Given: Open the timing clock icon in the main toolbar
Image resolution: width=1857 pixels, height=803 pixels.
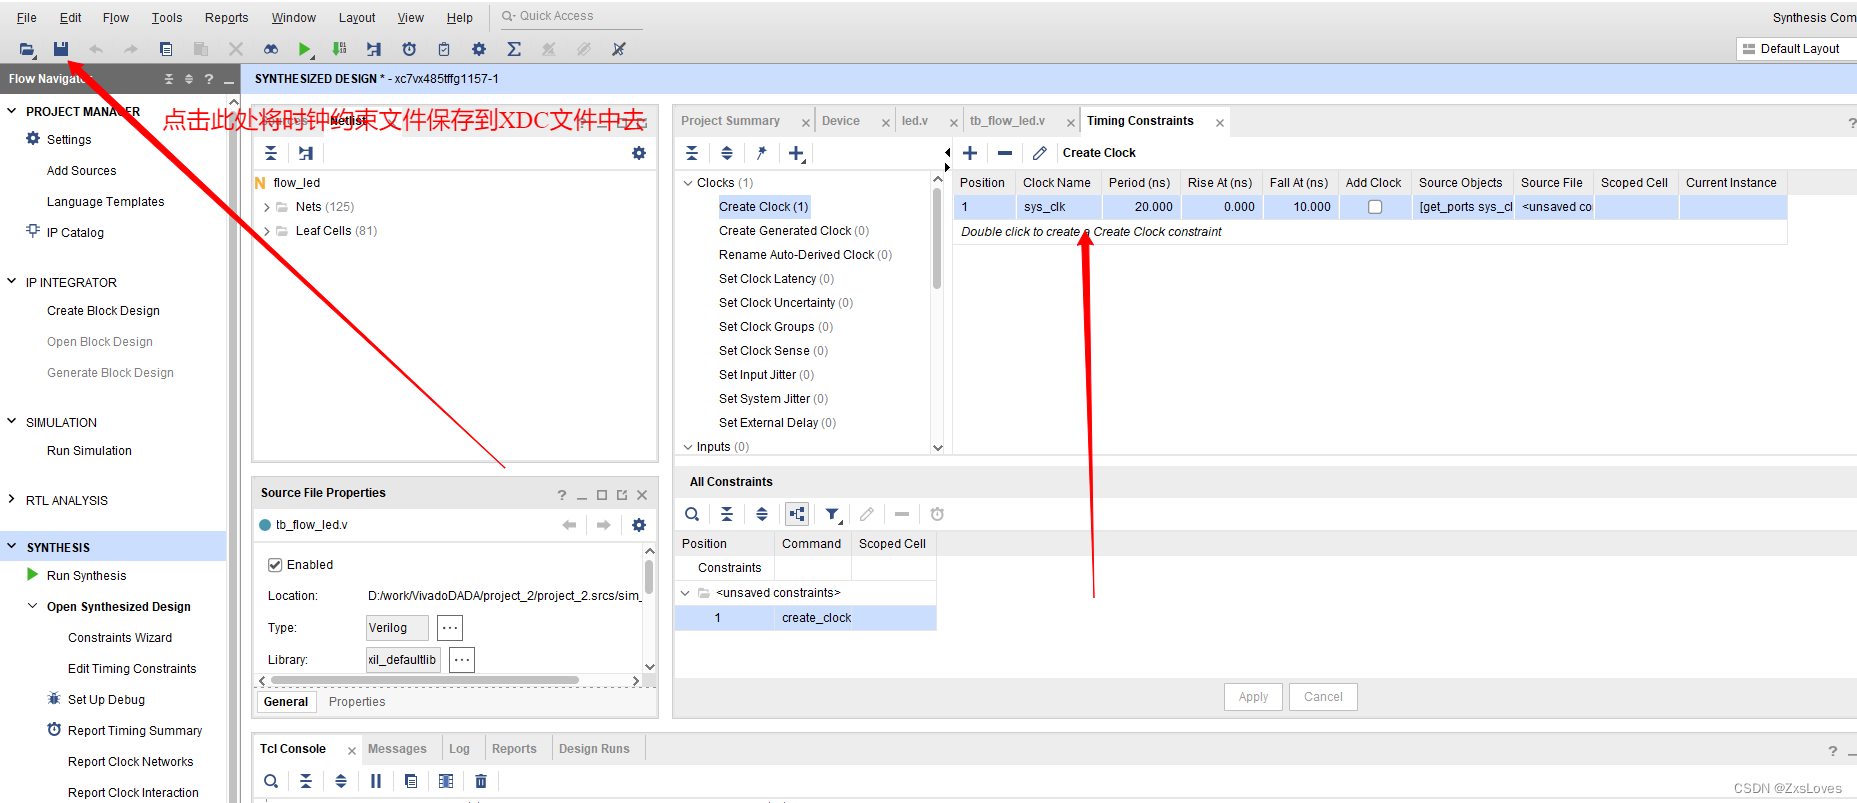Looking at the screenshot, I should (x=409, y=49).
